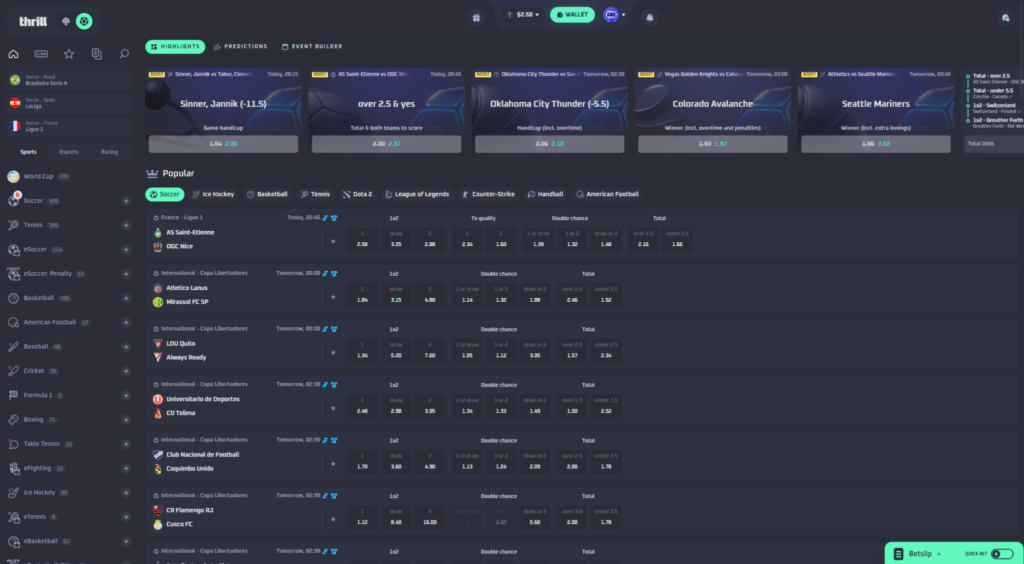Image resolution: width=1024 pixels, height=564 pixels.
Task: Select over 2.5 odds 2.16 for Saint-Etienne
Action: (643, 240)
